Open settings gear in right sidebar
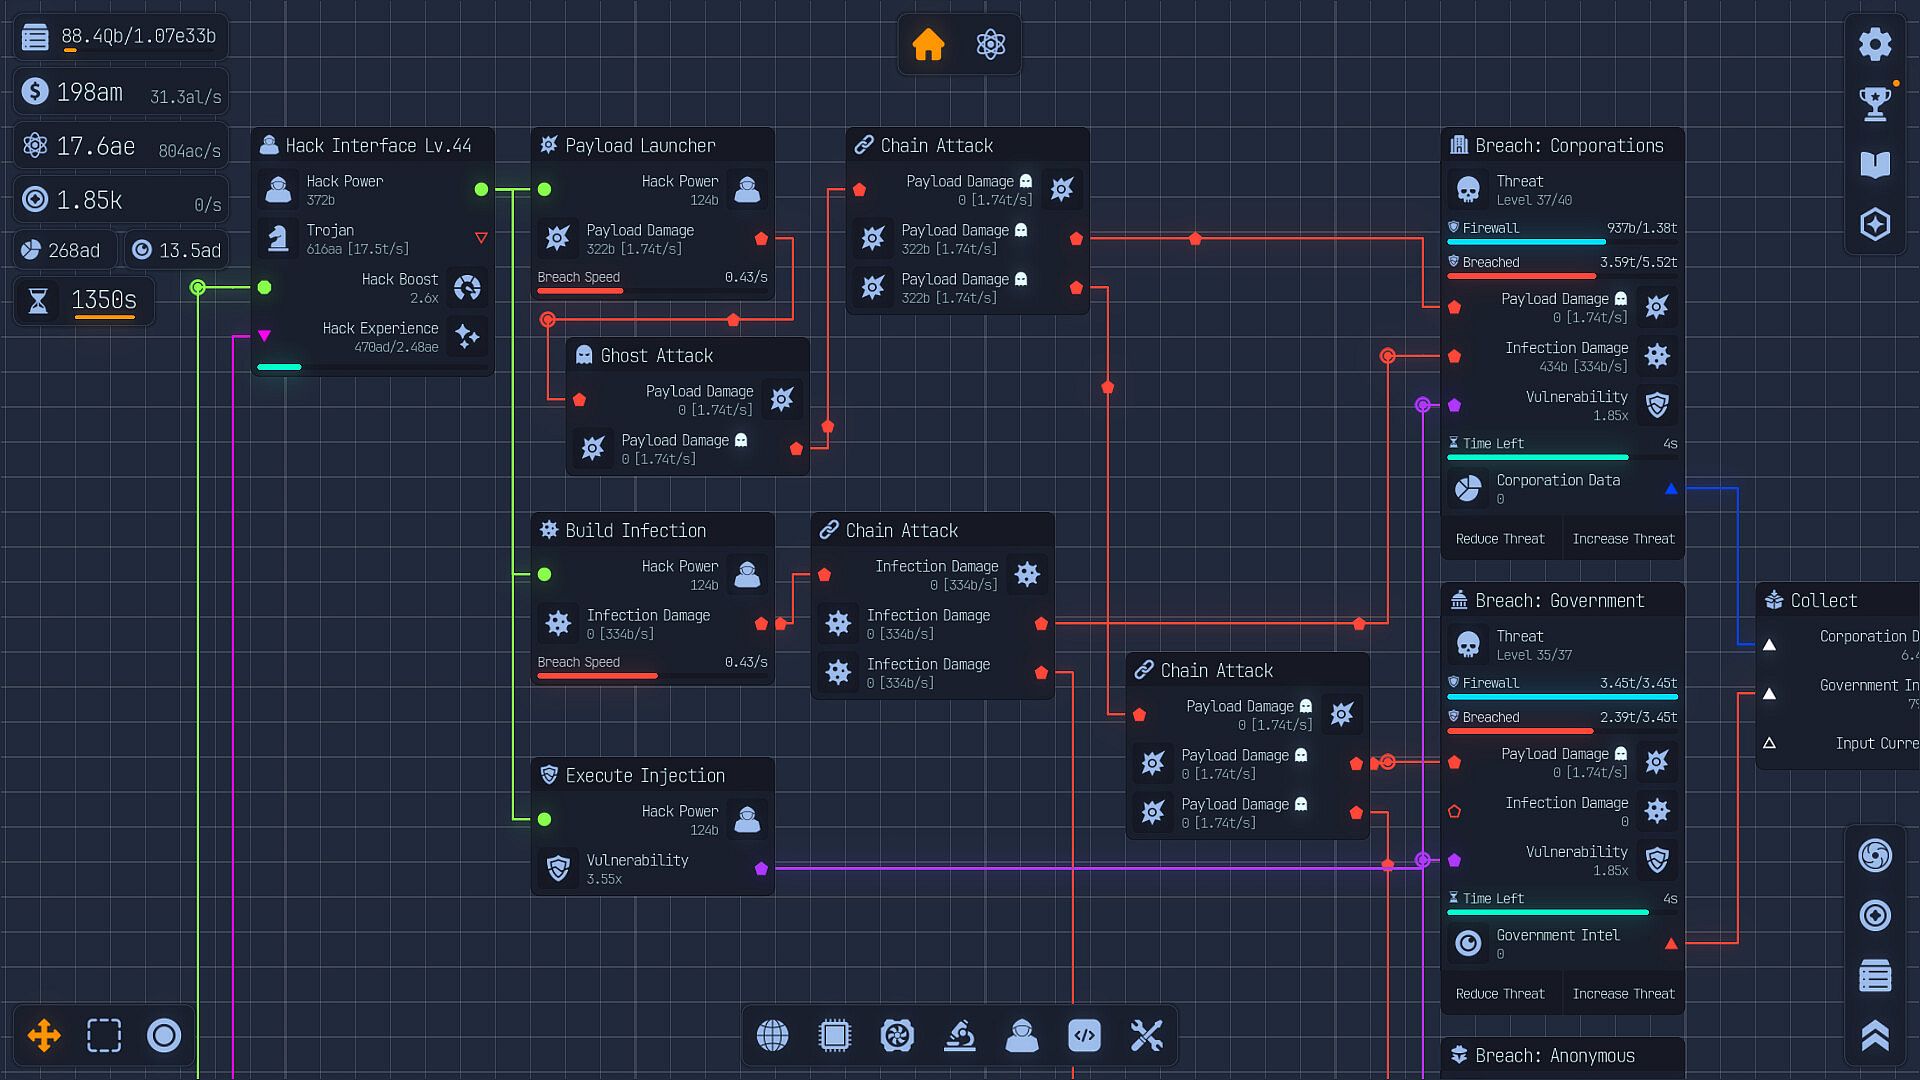 [x=1875, y=45]
